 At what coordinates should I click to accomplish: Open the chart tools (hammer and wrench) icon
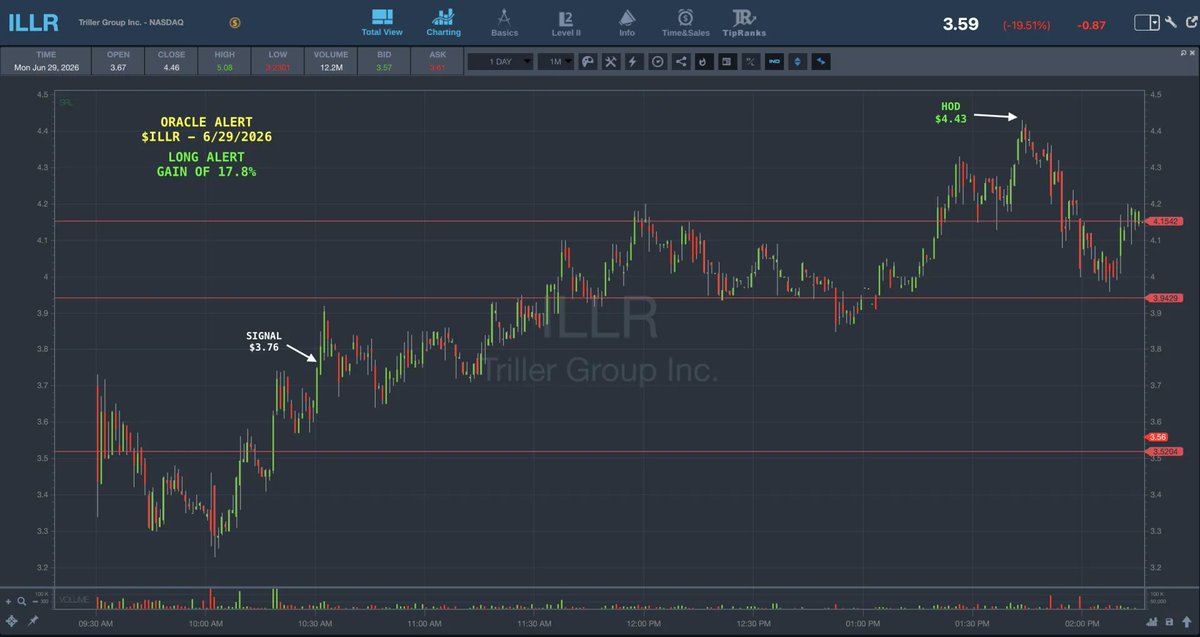click(610, 62)
